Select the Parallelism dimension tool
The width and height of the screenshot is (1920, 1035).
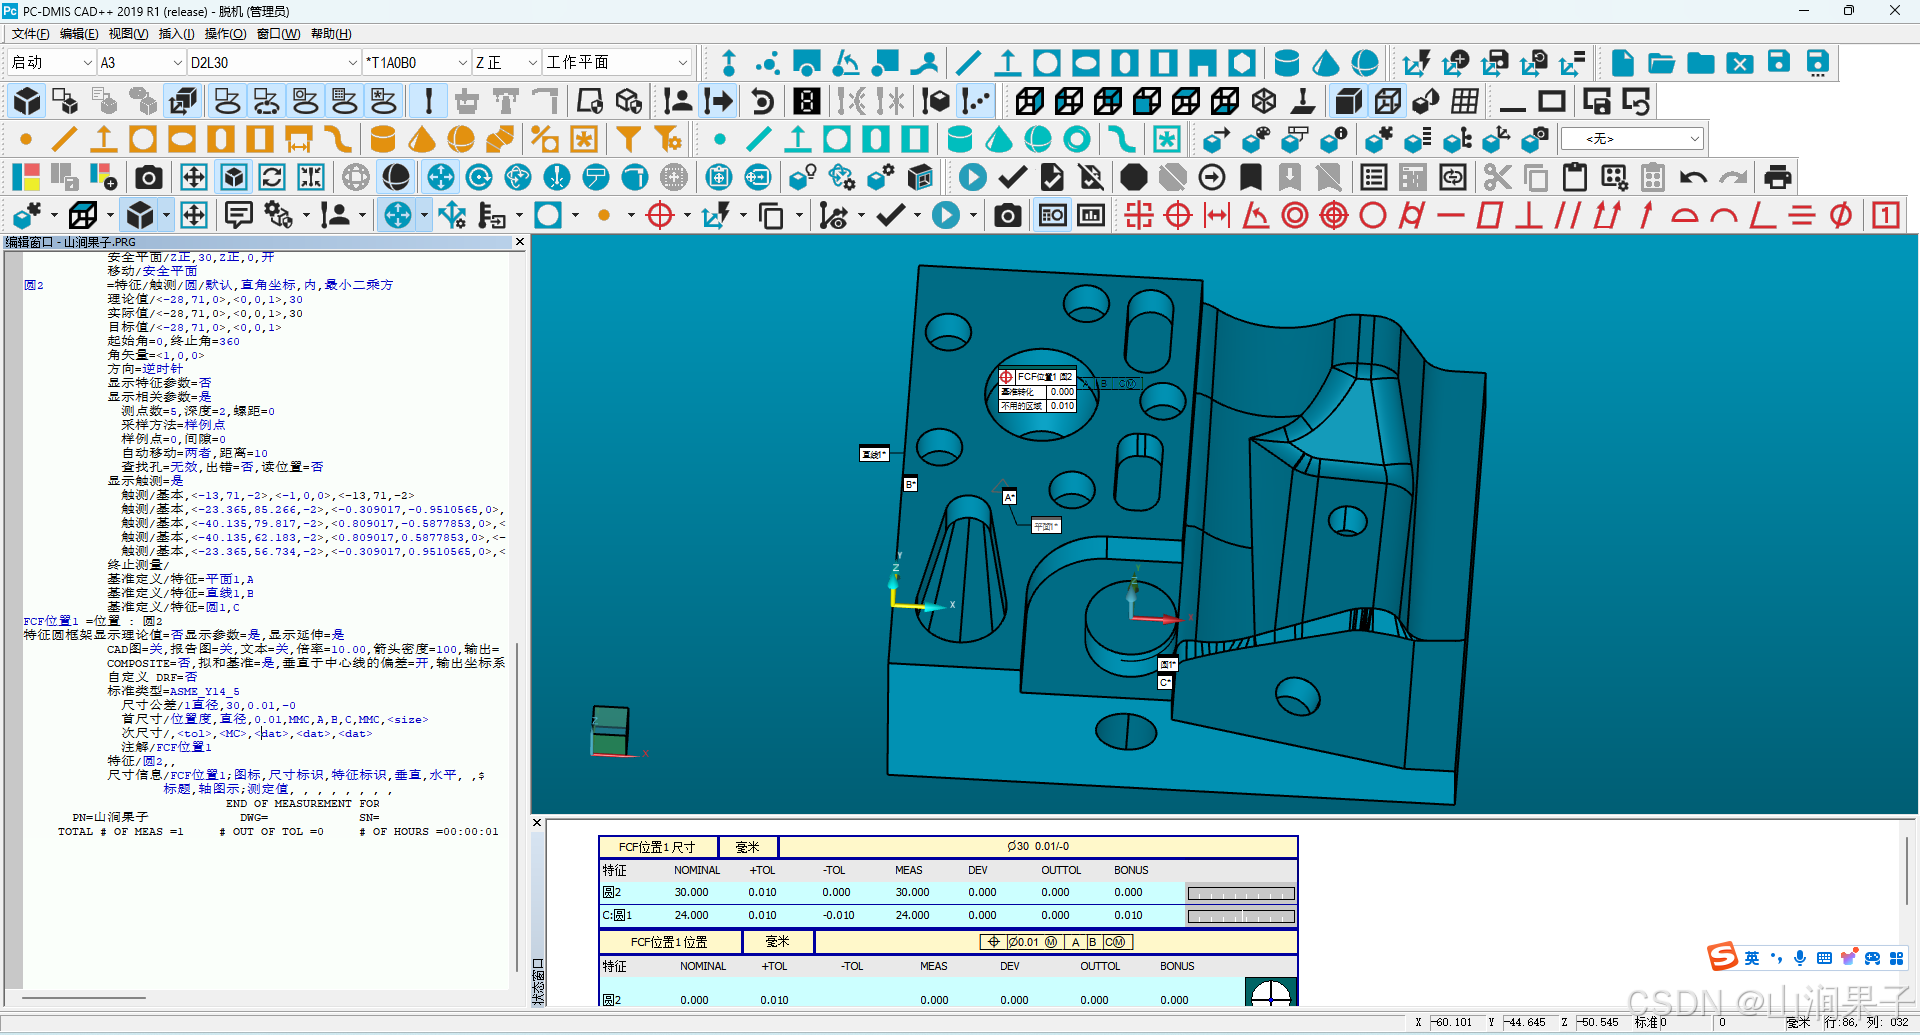1568,215
